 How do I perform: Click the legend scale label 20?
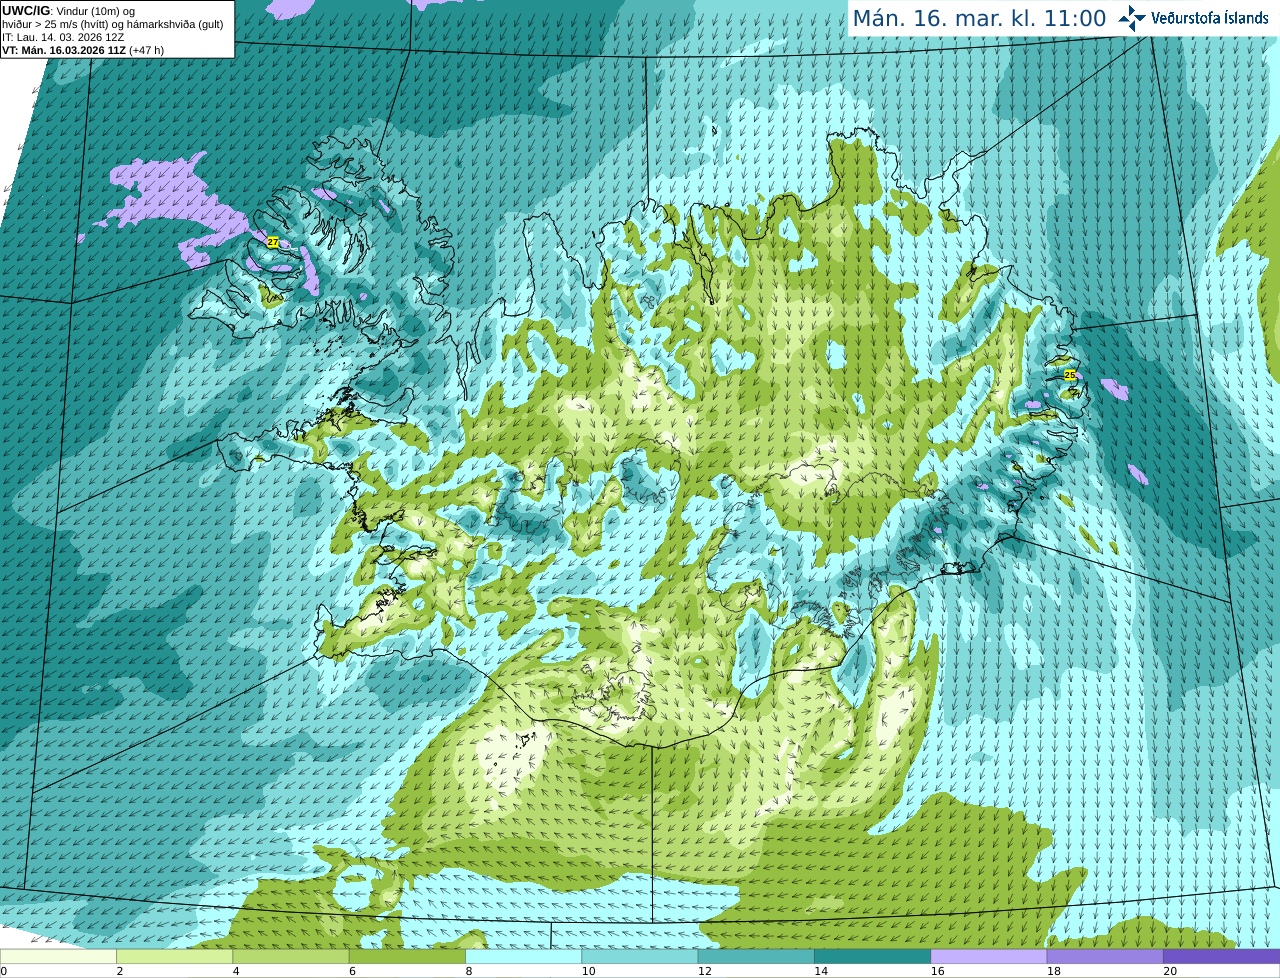coord(1170,971)
